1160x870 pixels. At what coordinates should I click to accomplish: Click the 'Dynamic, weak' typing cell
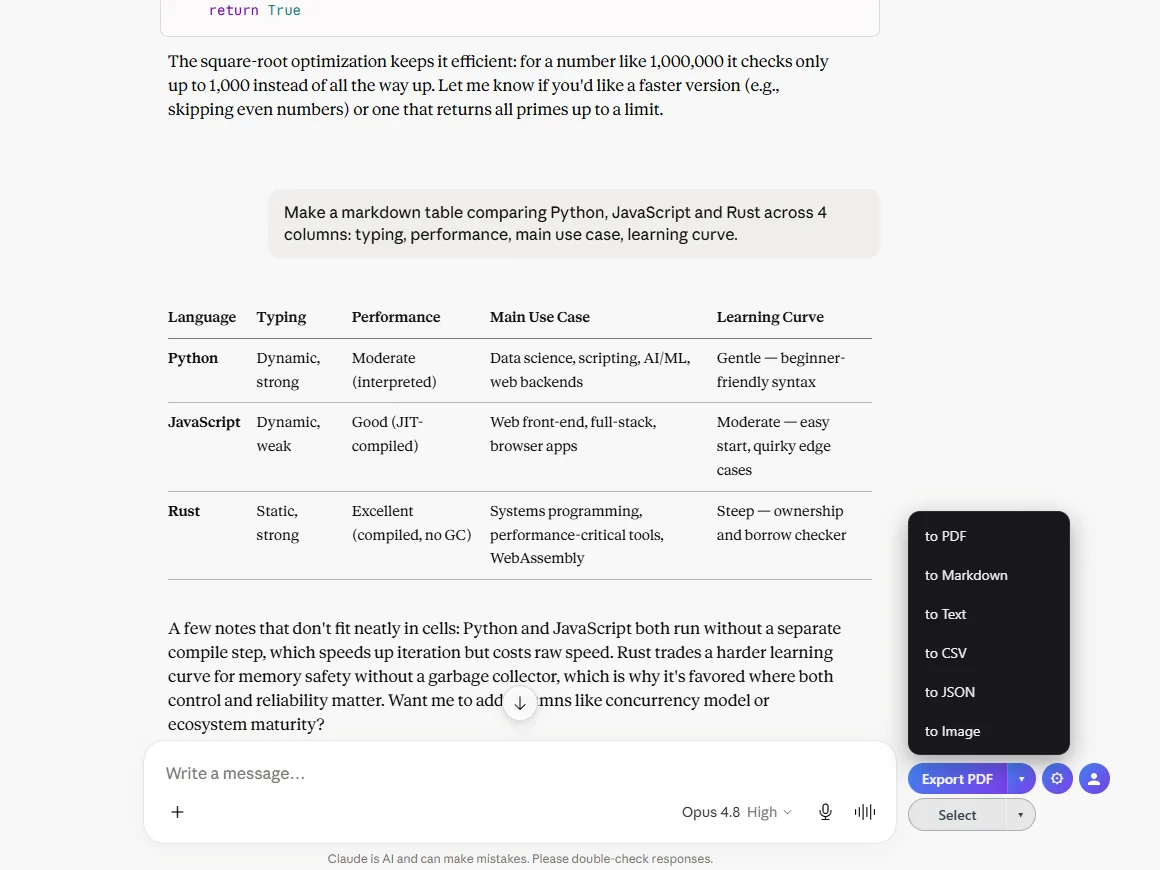289,434
